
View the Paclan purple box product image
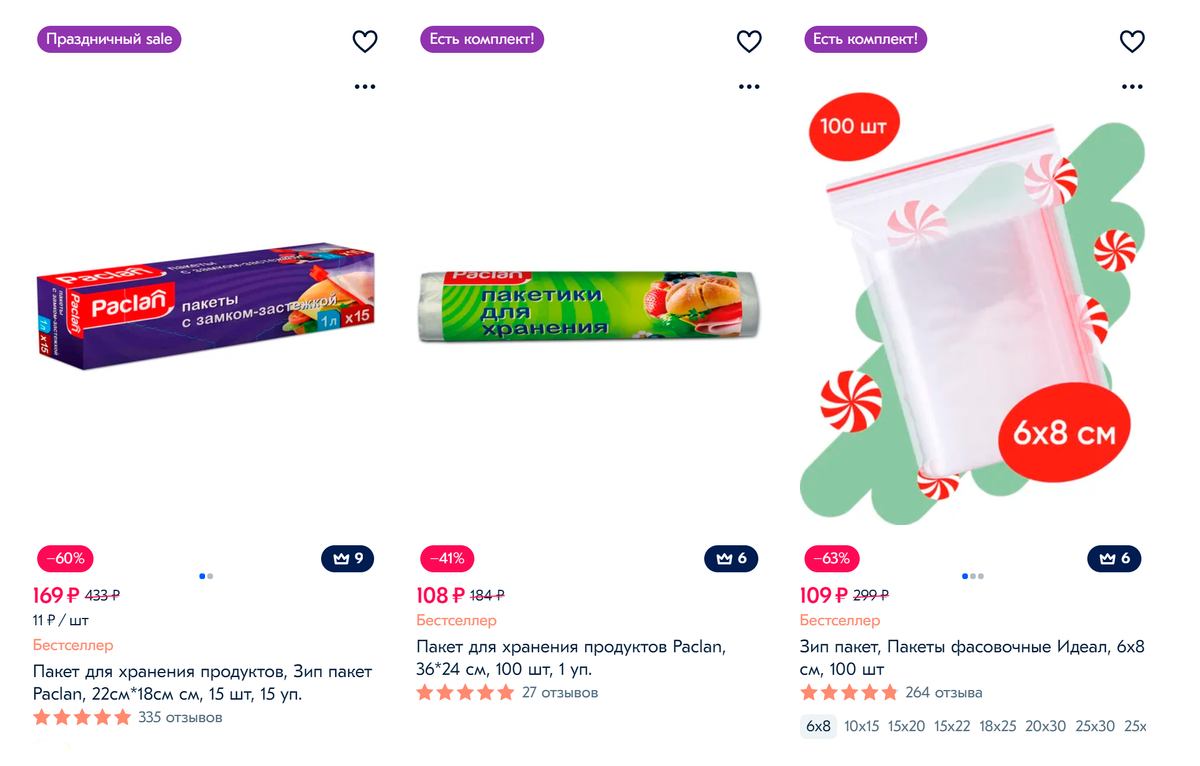coord(205,307)
